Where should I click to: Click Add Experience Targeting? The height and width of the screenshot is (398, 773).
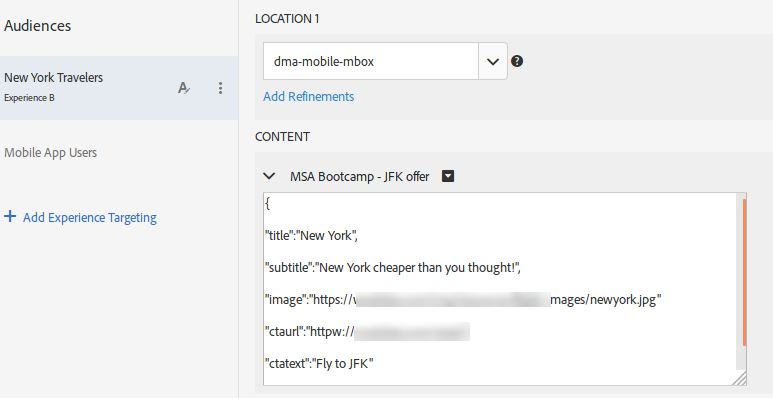click(90, 217)
